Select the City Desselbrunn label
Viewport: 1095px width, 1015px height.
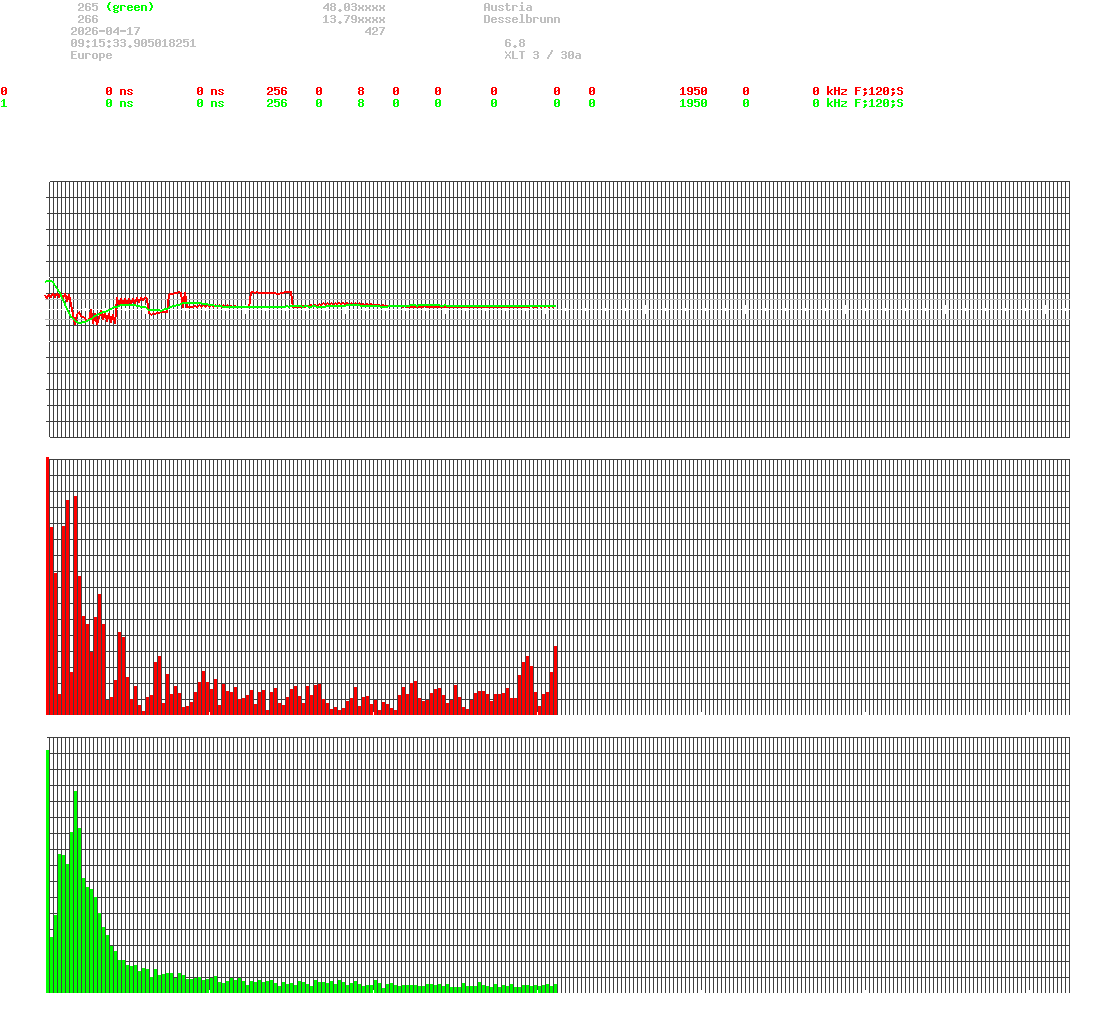[x=521, y=19]
